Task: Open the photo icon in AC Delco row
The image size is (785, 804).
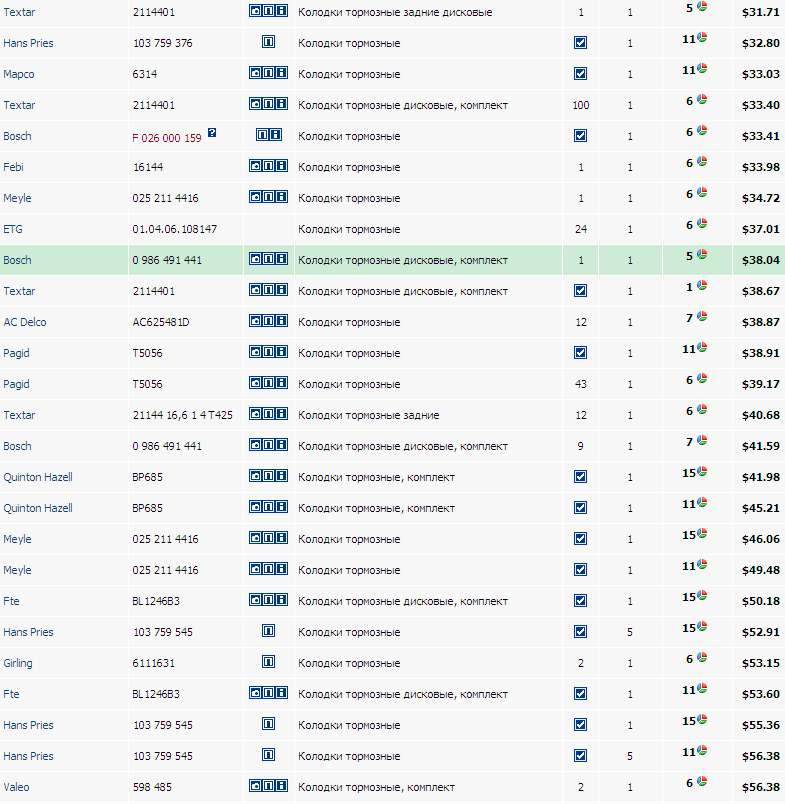Action: click(x=255, y=320)
